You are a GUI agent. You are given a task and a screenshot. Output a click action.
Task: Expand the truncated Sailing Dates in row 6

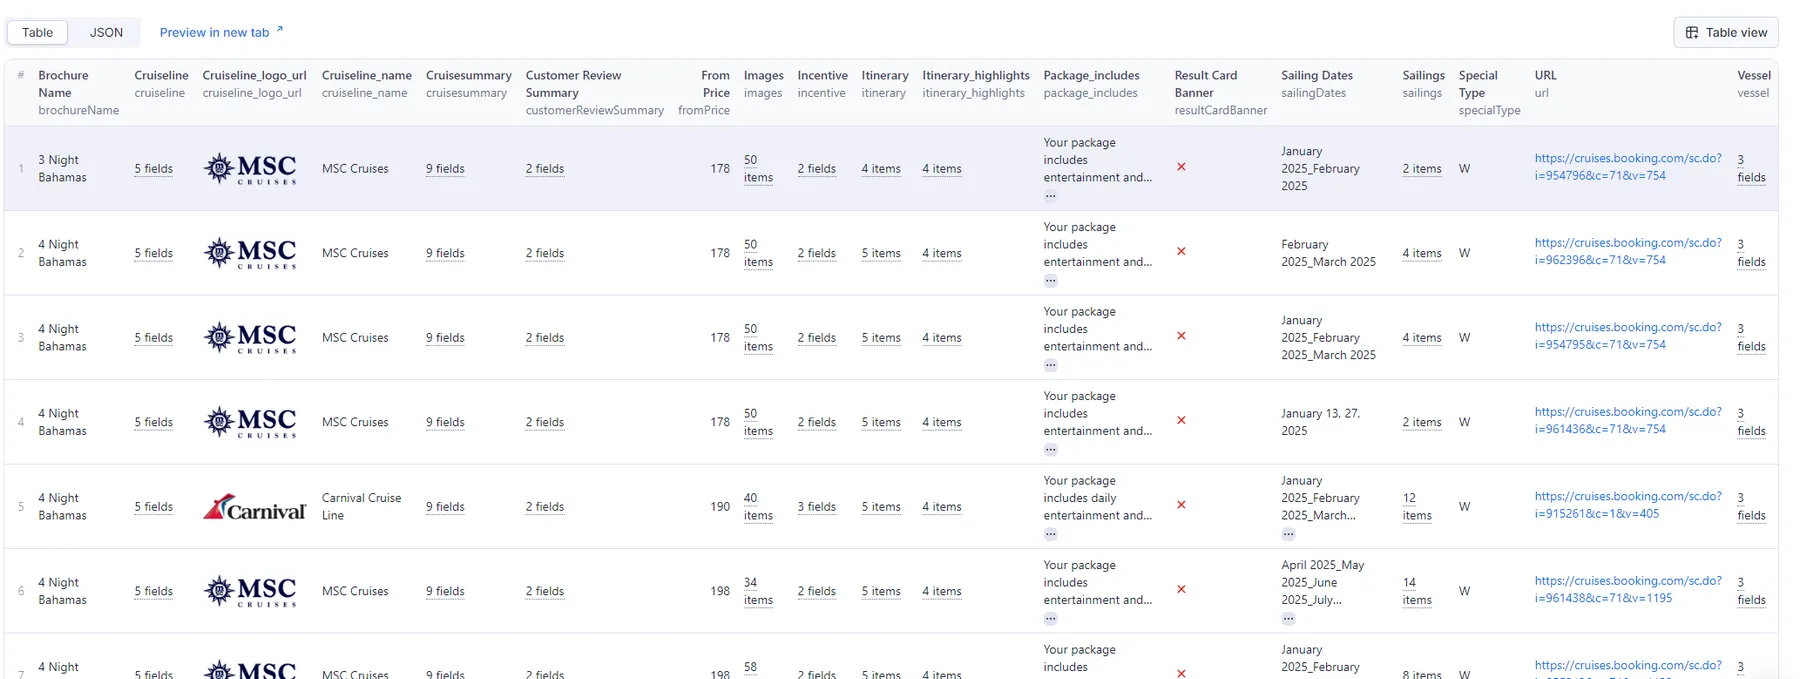pos(1288,619)
